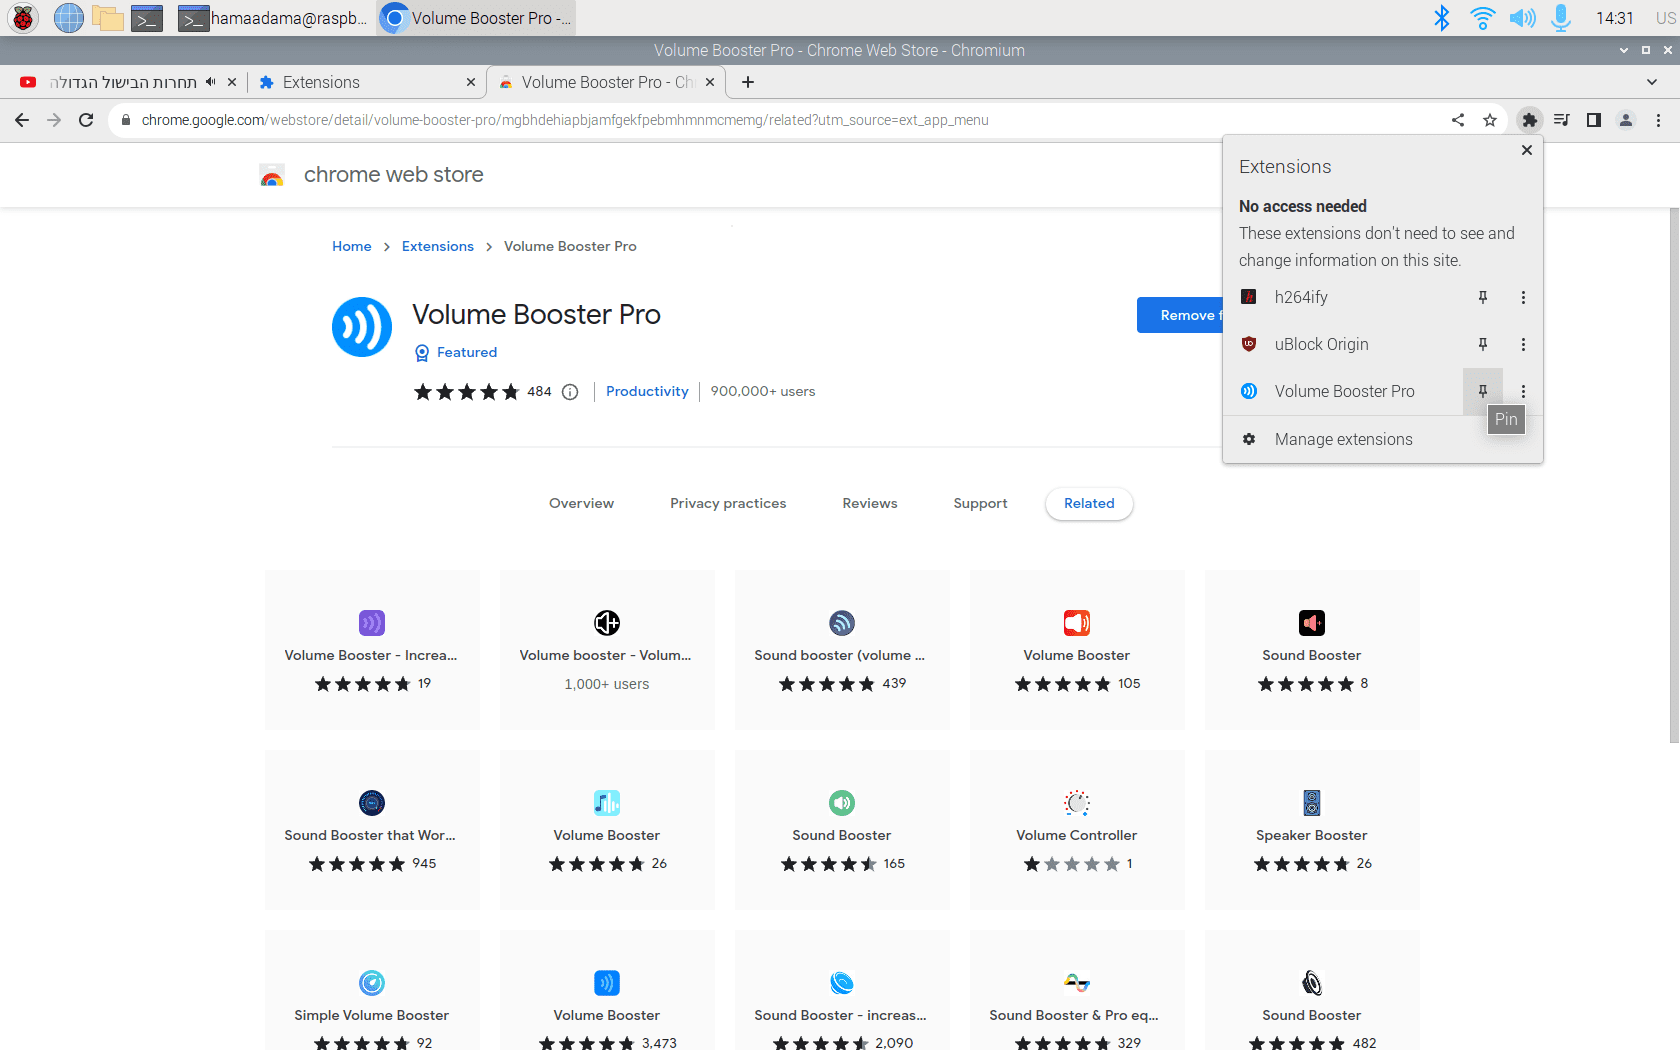Open Volume Booster - Increa... card with 19 ratings
The width and height of the screenshot is (1680, 1050).
372,650
